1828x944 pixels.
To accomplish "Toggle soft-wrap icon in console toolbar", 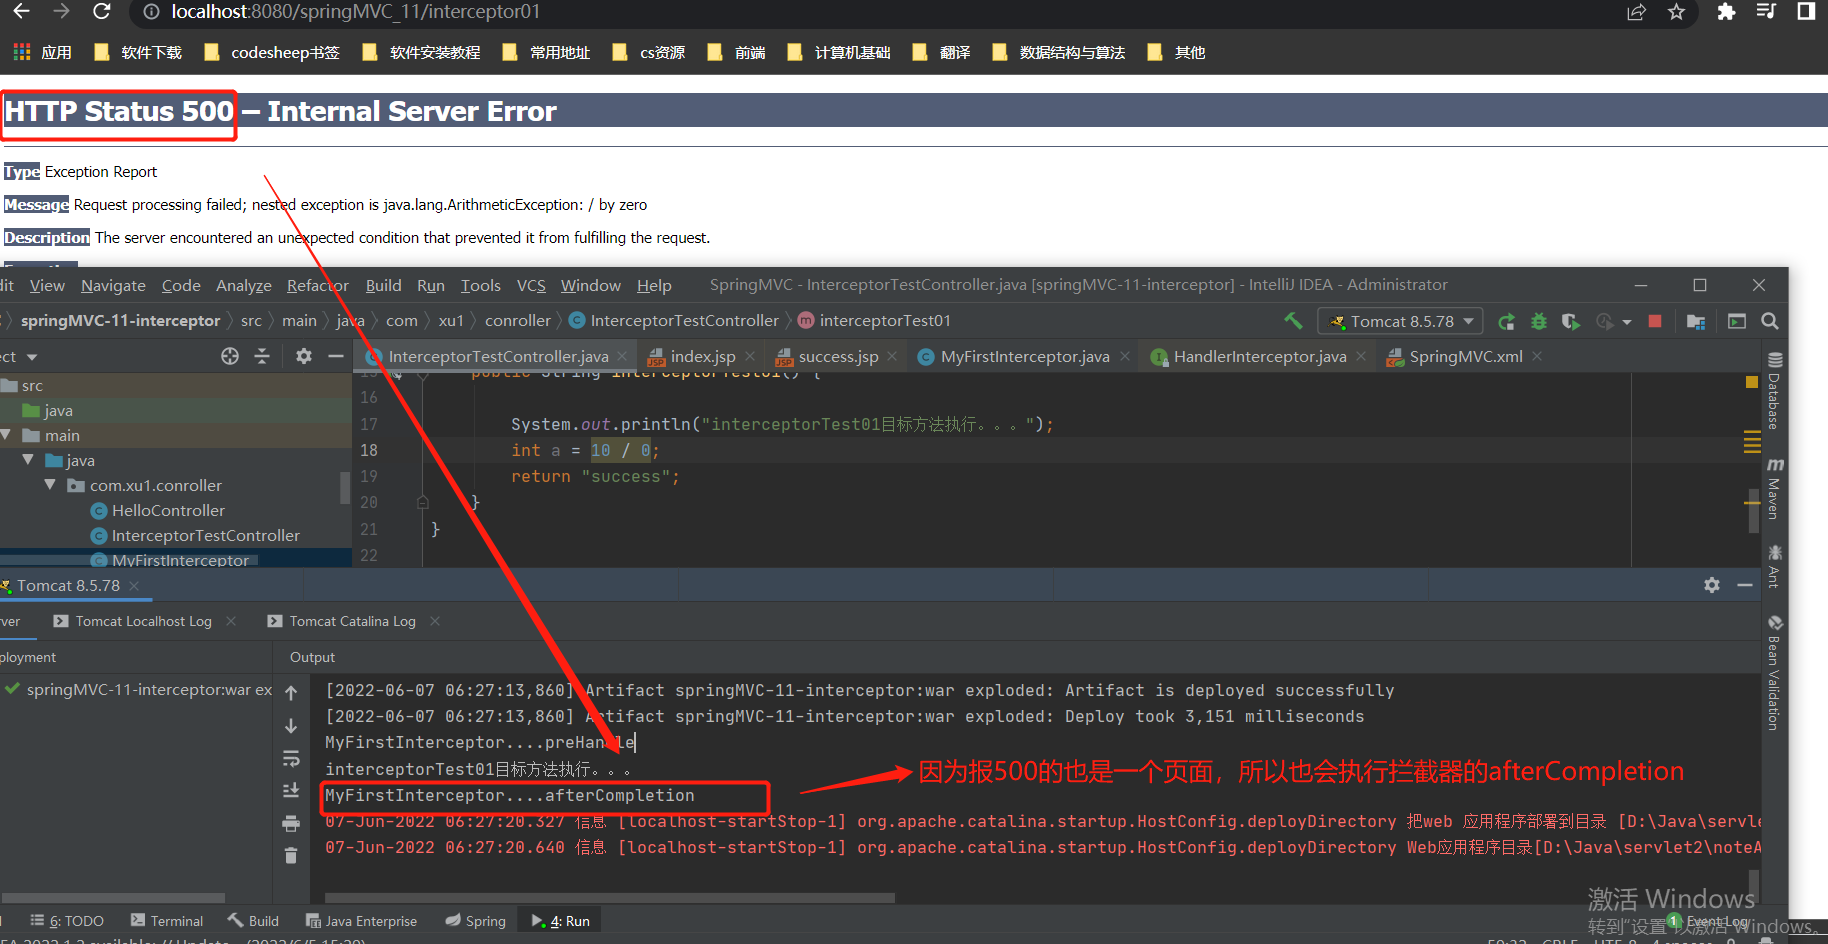I will [x=291, y=758].
